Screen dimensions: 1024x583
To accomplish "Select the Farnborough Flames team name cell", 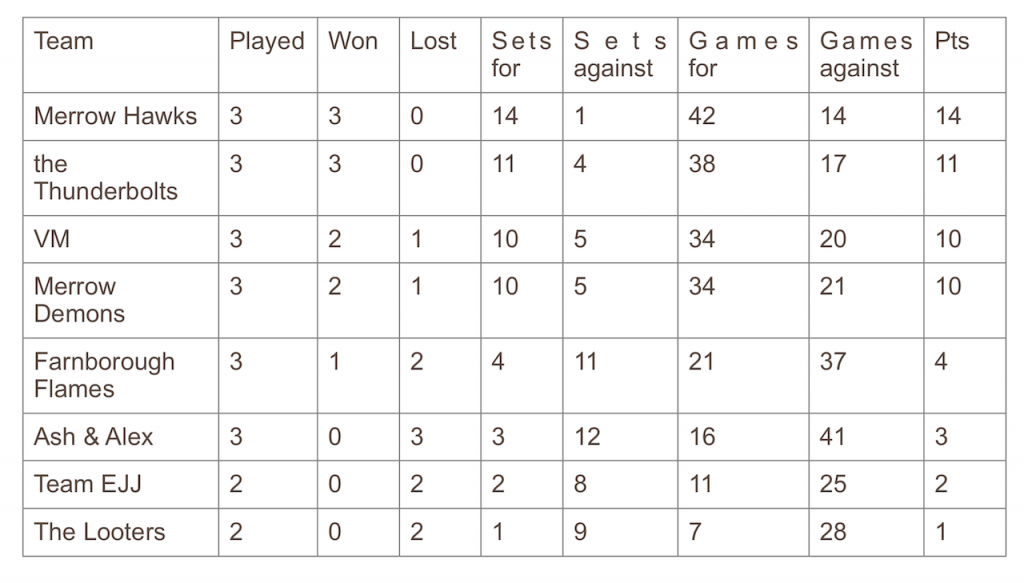I will coord(104,375).
